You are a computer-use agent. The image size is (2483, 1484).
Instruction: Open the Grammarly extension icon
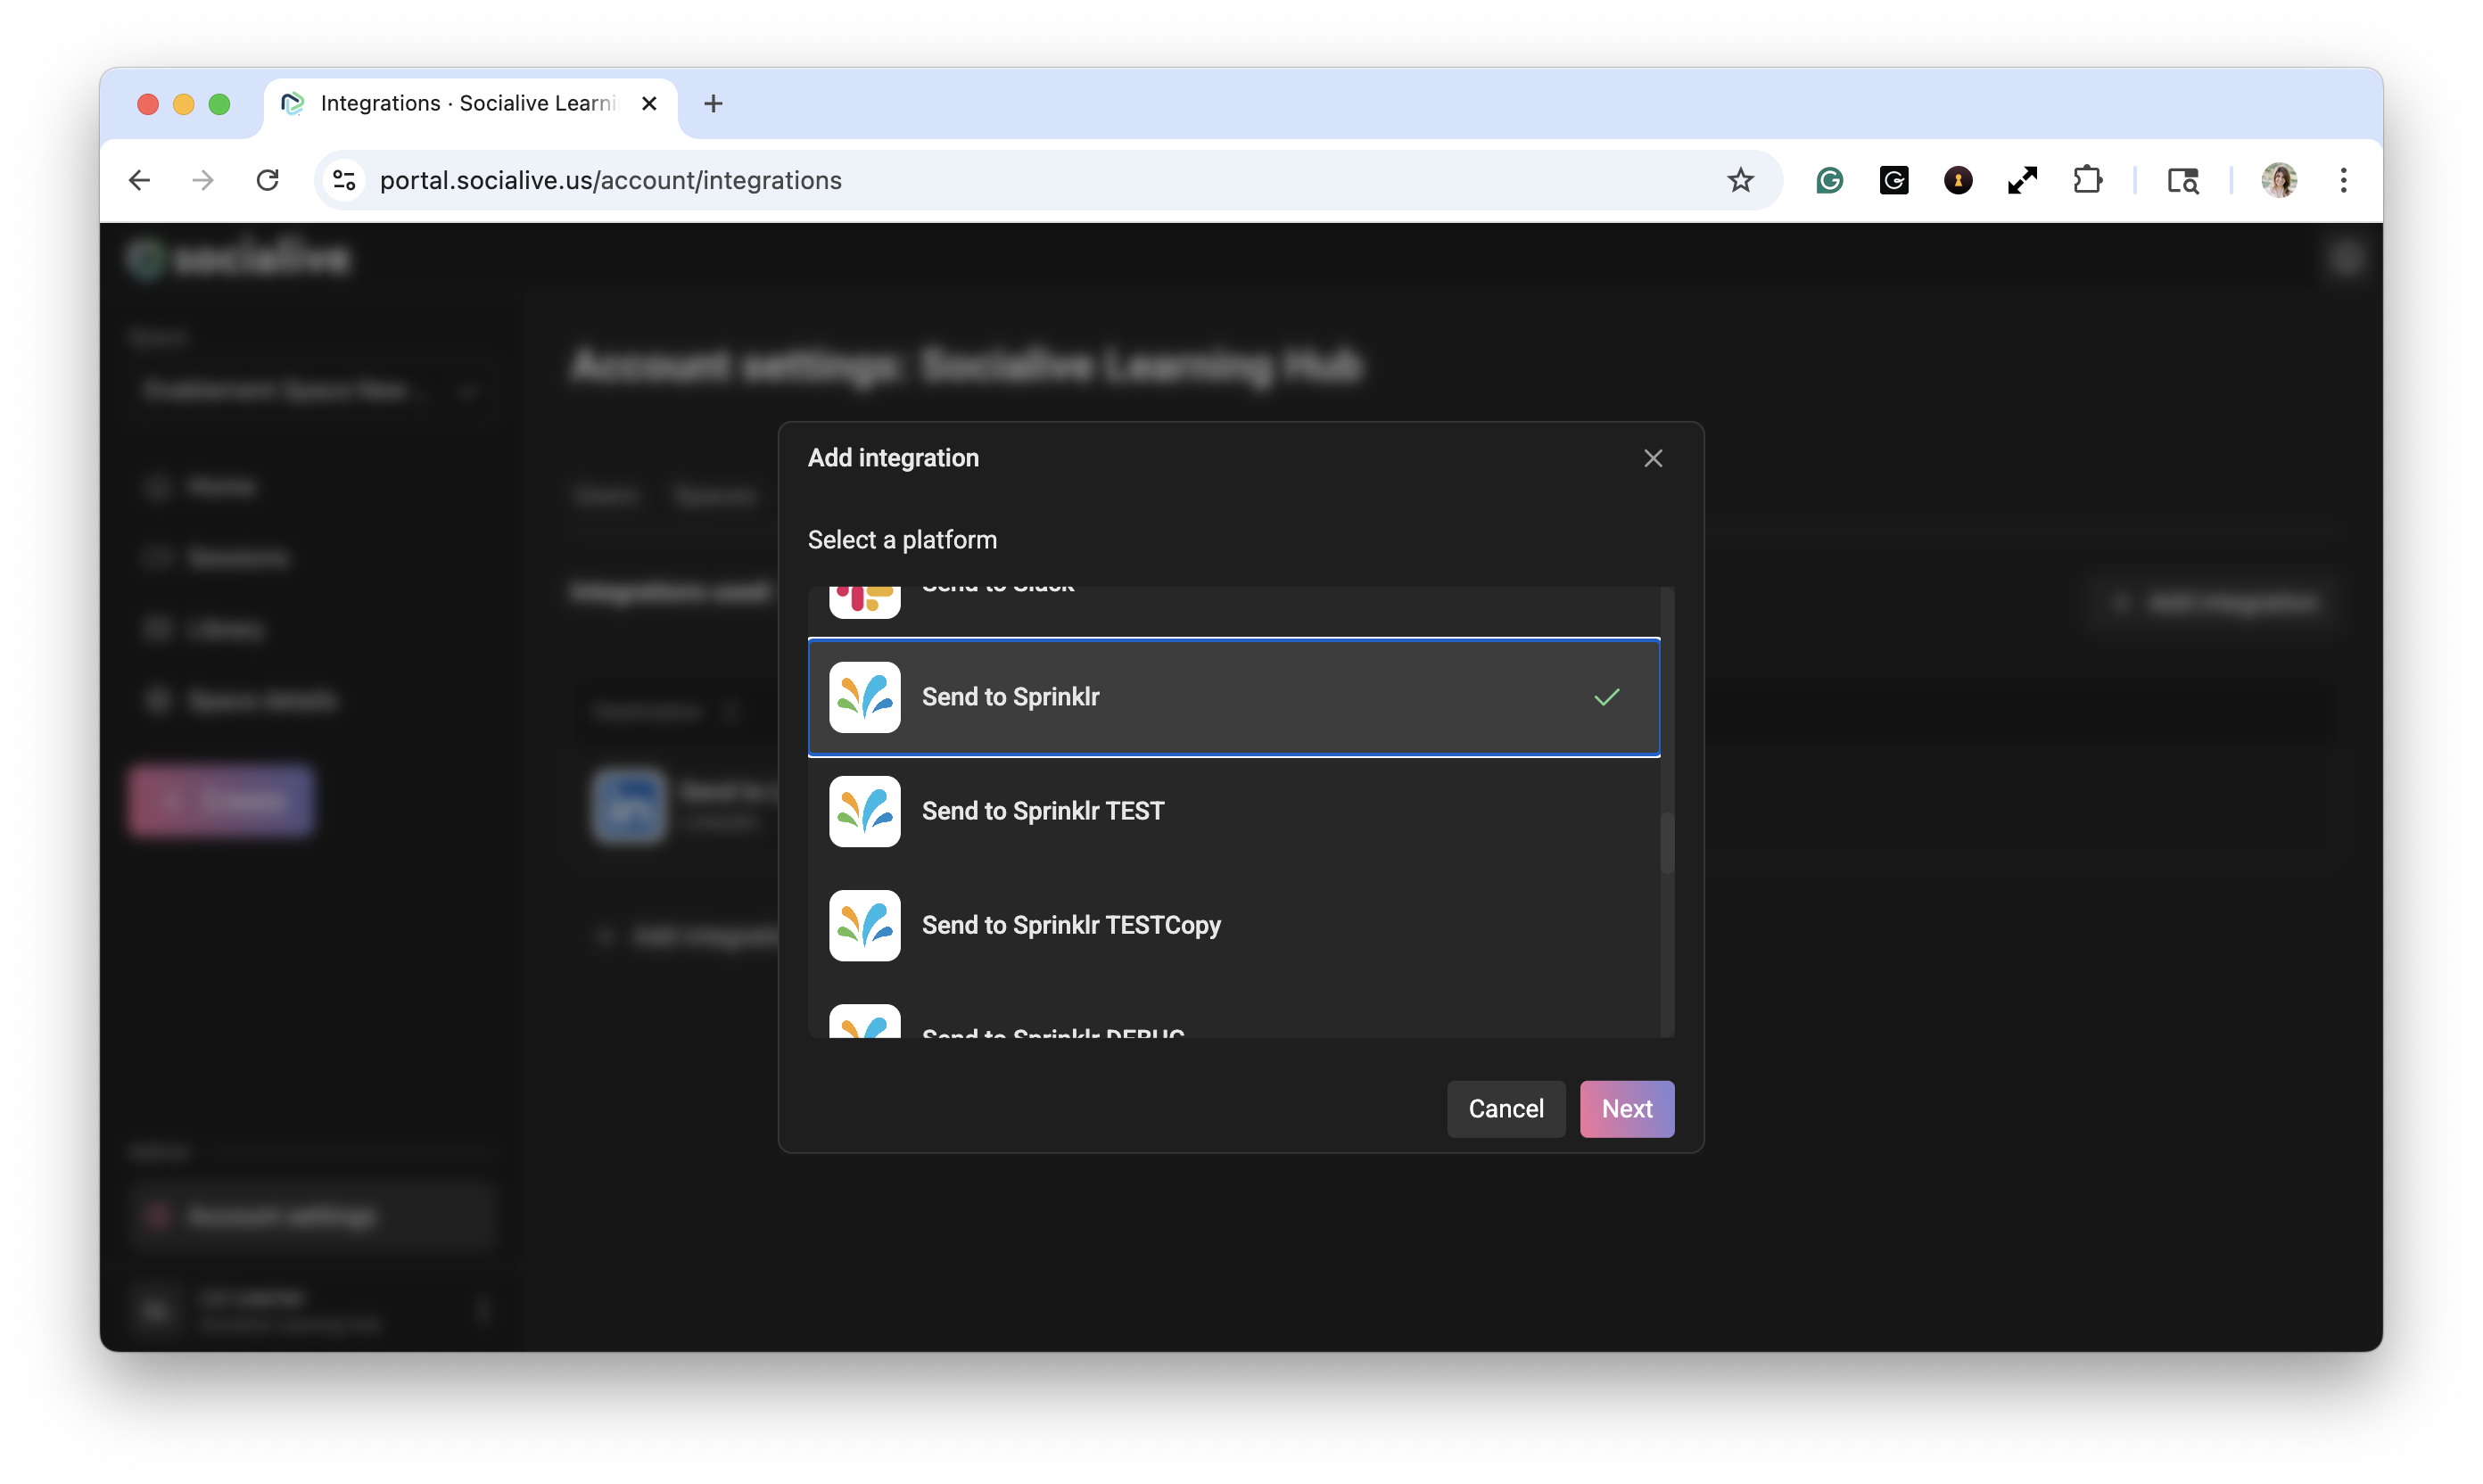coord(1829,180)
